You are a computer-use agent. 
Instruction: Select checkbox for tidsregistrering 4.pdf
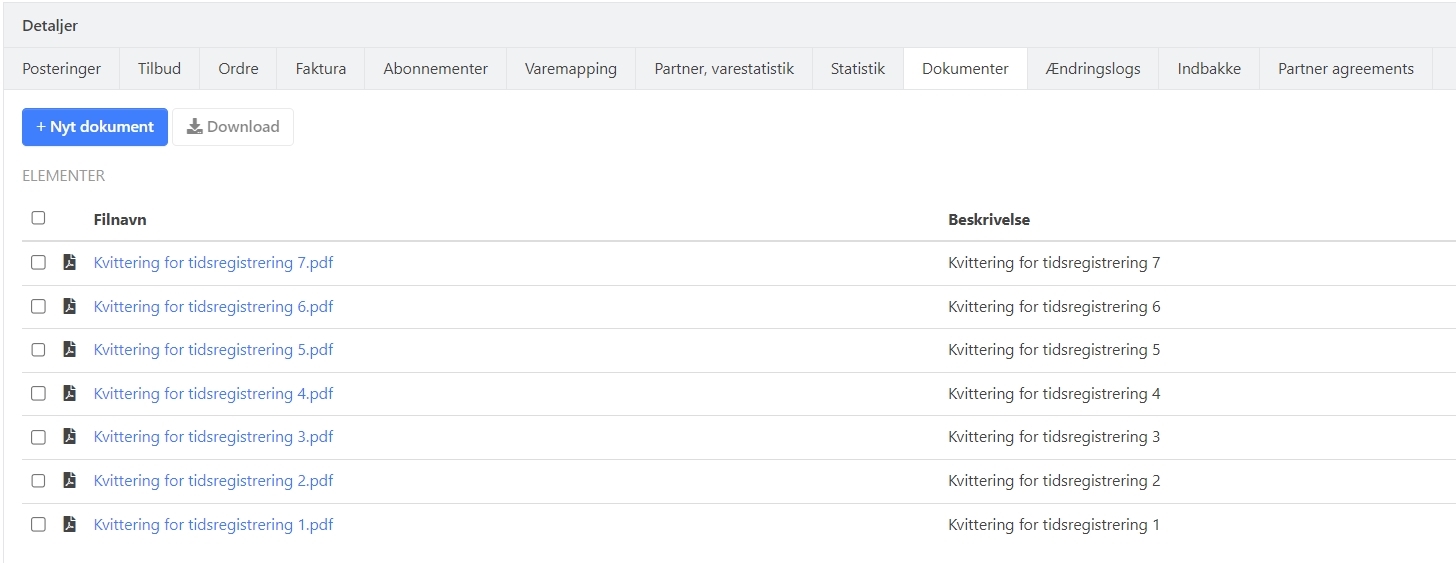click(x=38, y=393)
